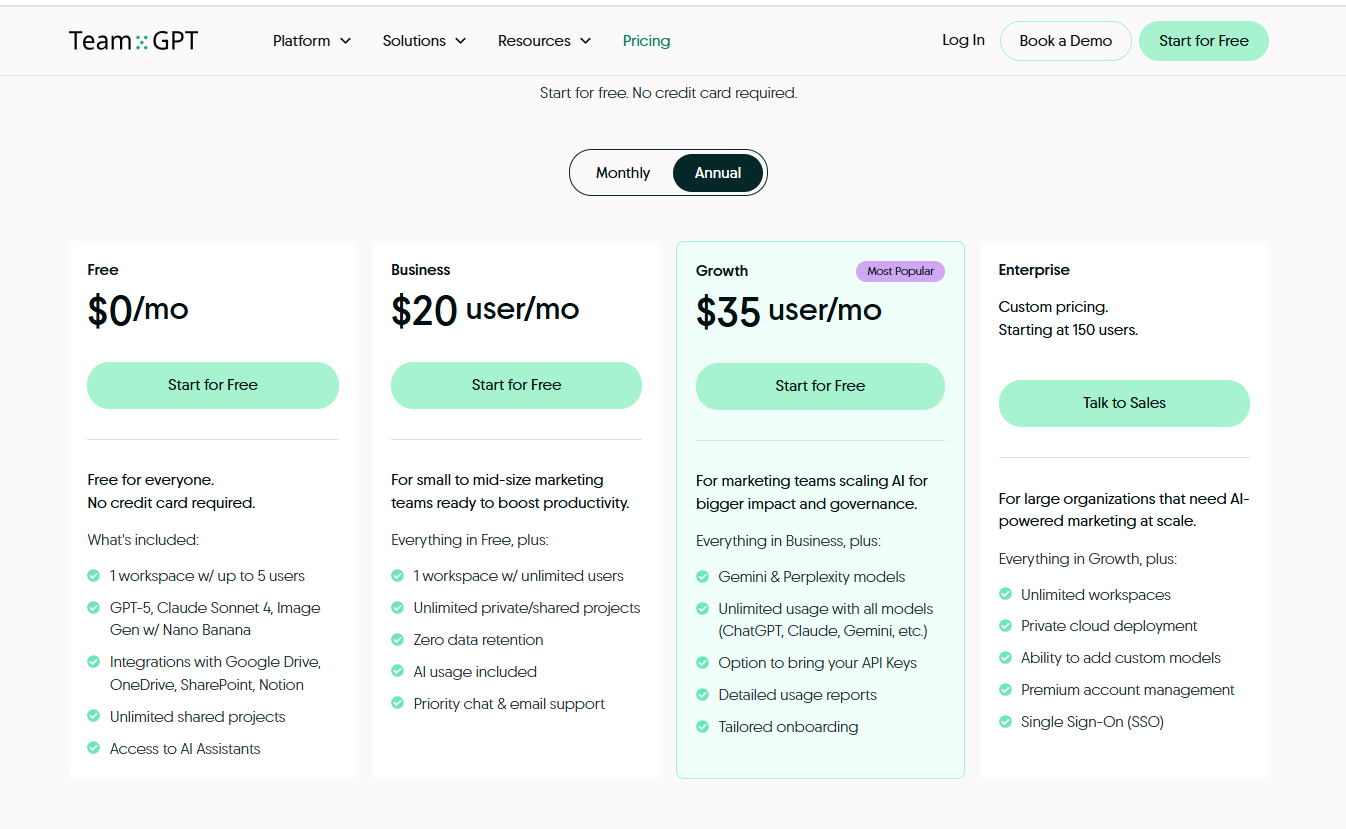This screenshot has width=1346, height=829.
Task: Expand the Platform menu chevron
Action: pos(345,41)
